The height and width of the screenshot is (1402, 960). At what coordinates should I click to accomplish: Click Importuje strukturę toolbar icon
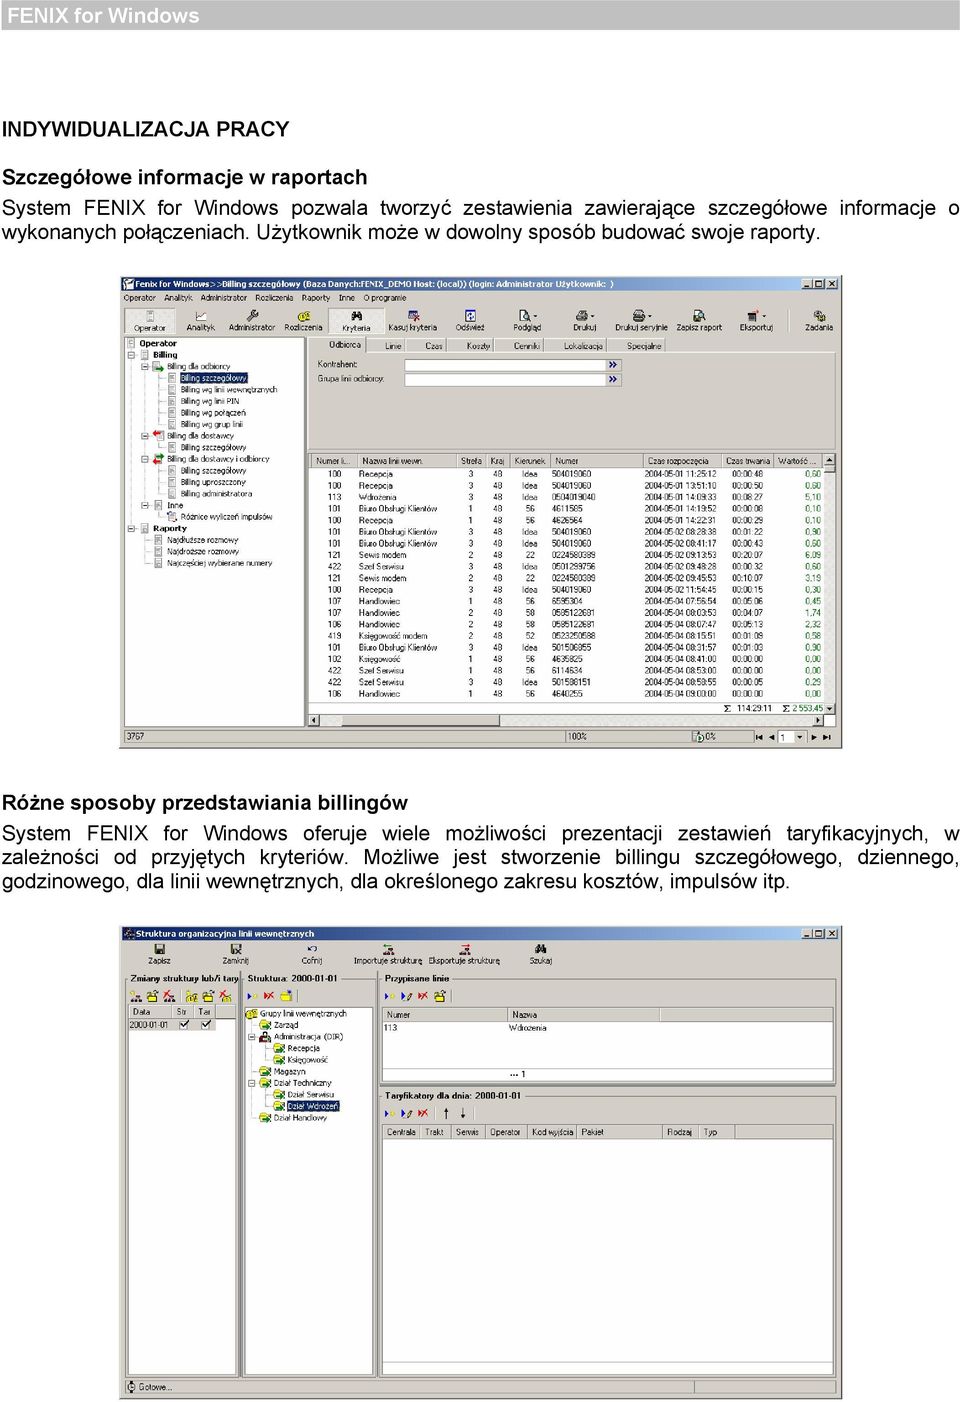pos(388,954)
